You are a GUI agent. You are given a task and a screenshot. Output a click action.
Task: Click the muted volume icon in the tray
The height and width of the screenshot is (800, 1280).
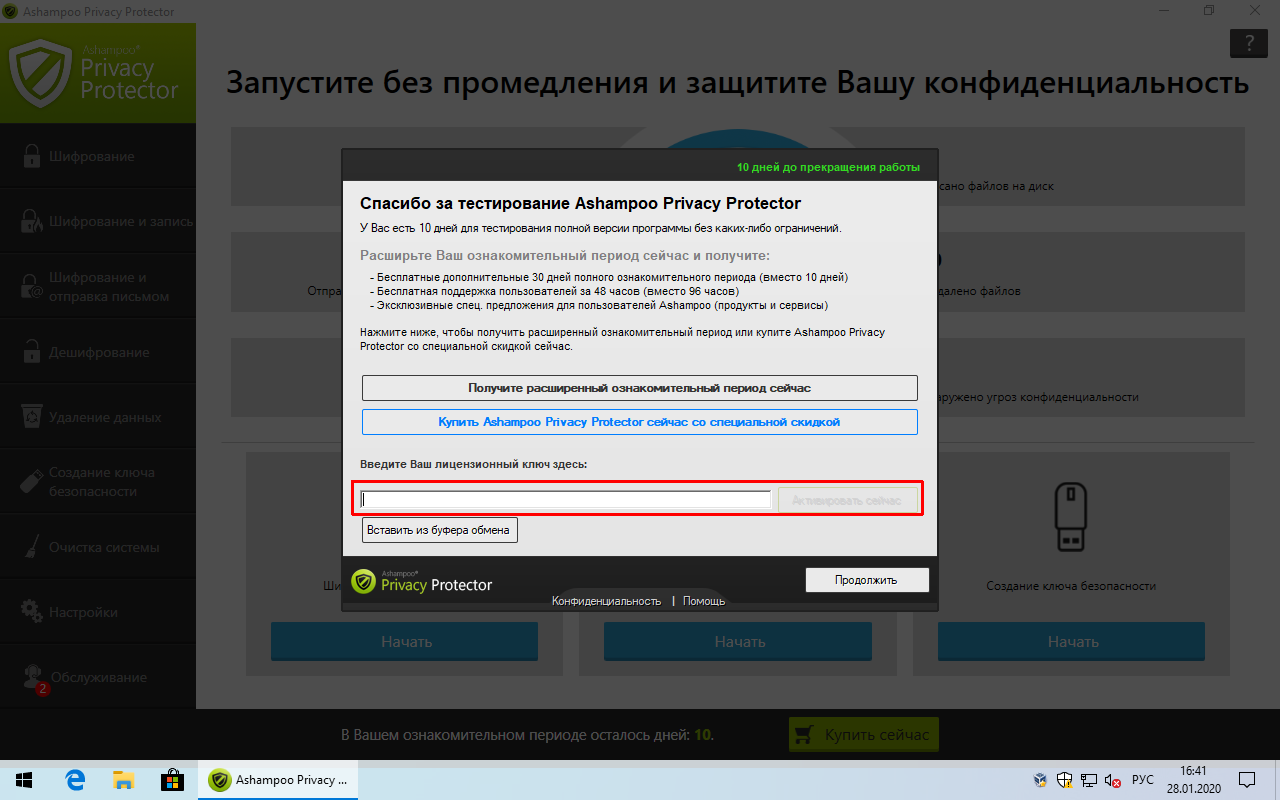(1110, 779)
